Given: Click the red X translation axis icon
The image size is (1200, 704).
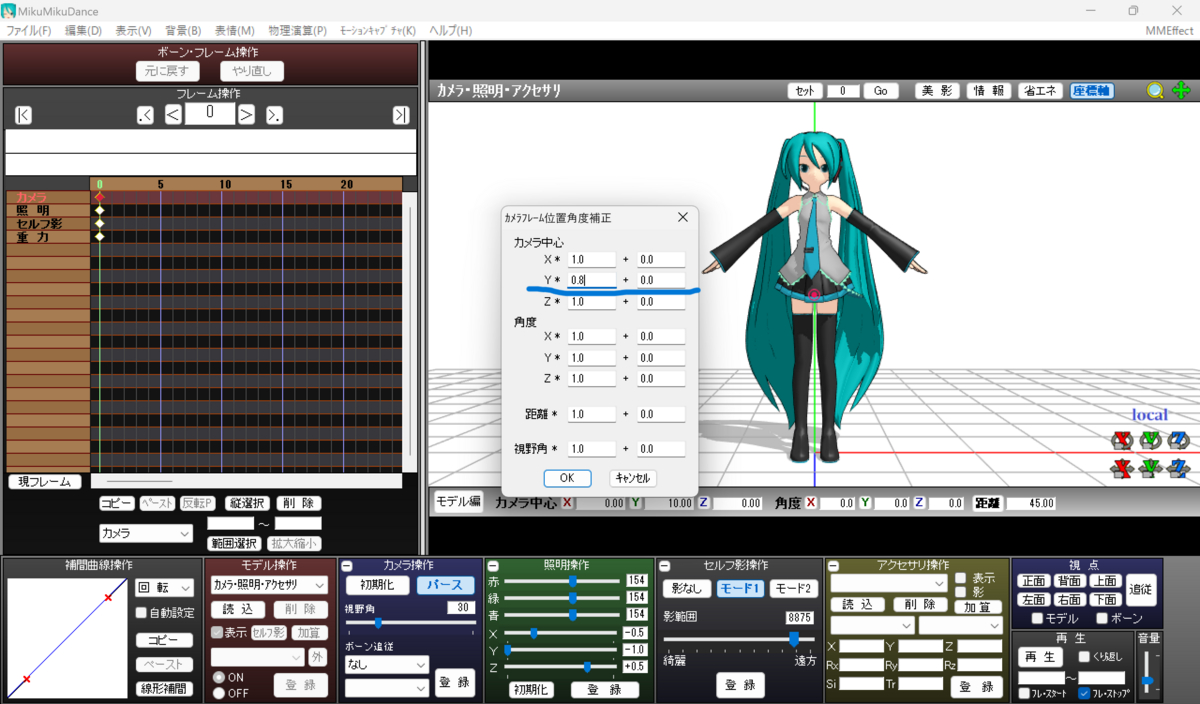Looking at the screenshot, I should (x=1122, y=467).
